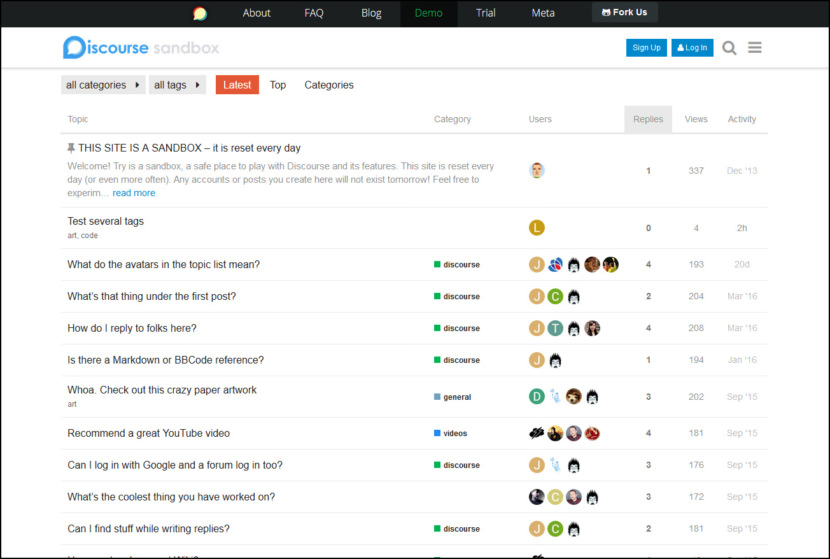This screenshot has height=559, width=830.
Task: Click the green 'C' avatar on first post topic
Action: tap(555, 297)
